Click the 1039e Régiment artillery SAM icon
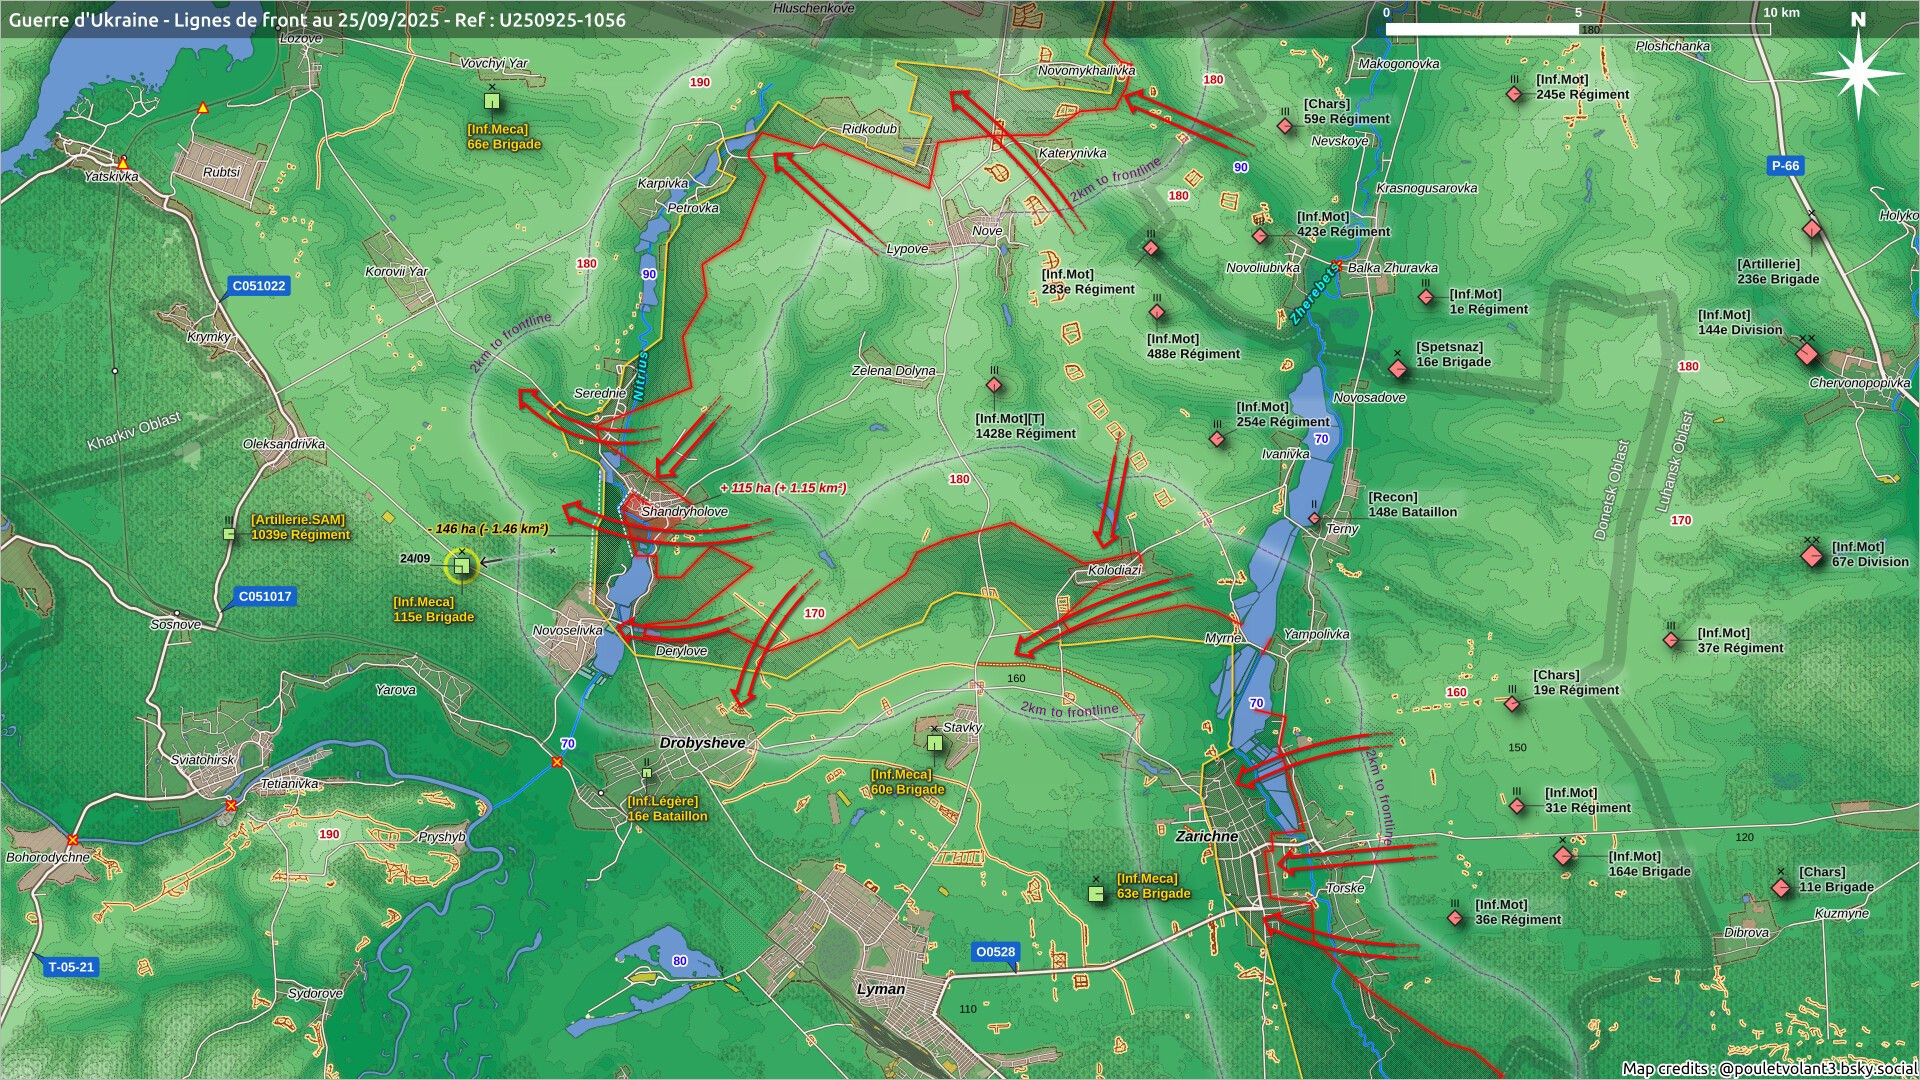 229,534
